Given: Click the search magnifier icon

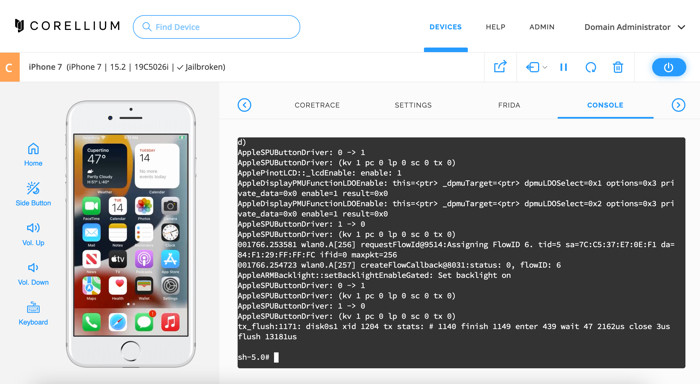Looking at the screenshot, I should point(146,27).
